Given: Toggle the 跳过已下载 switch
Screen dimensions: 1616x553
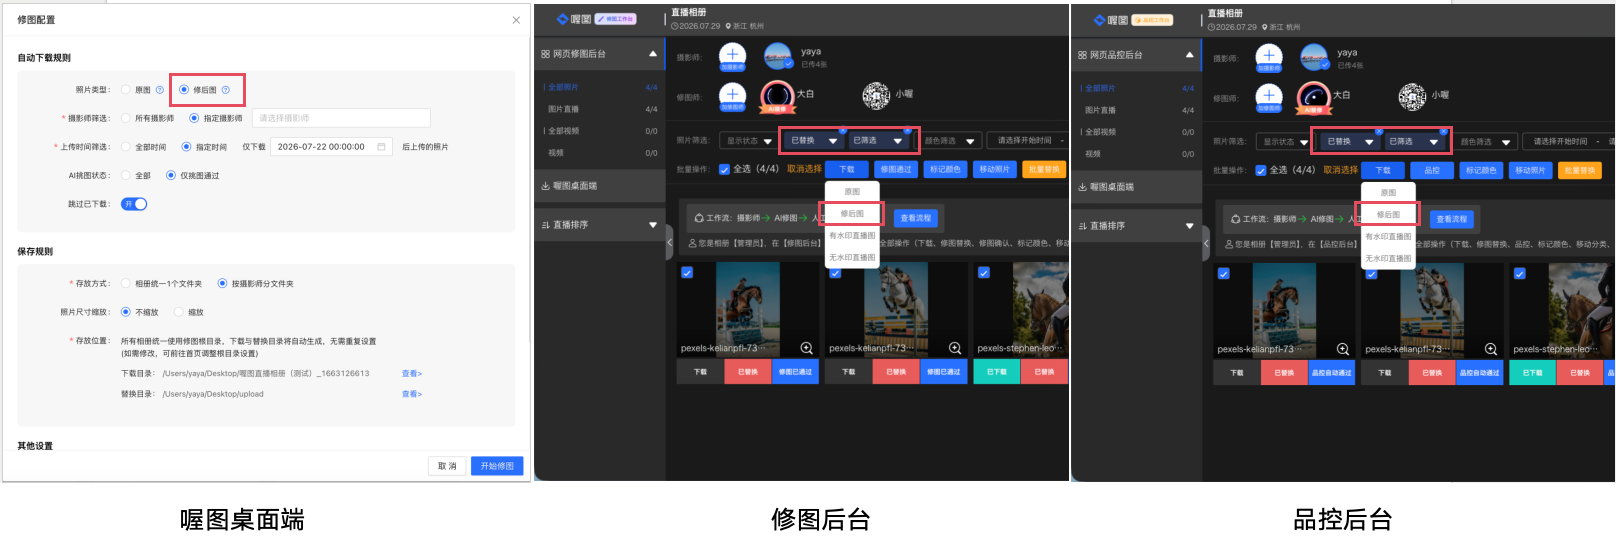Looking at the screenshot, I should [x=134, y=204].
